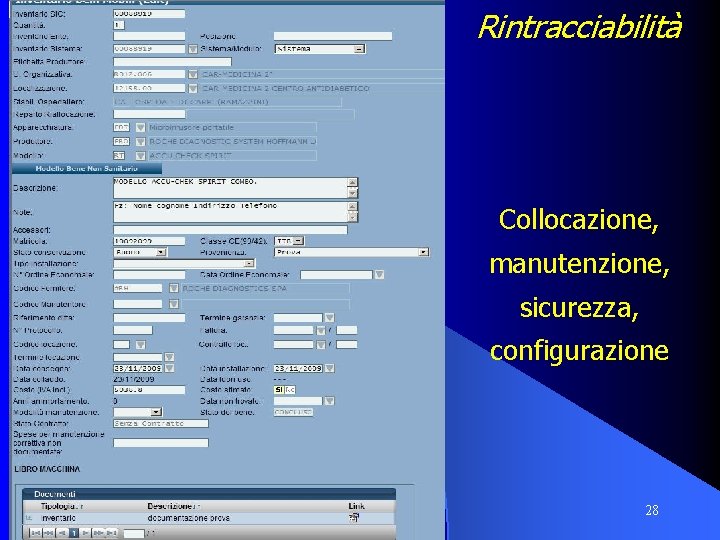Screen dimensions: 720x540
Task: Click 'documentazione prova' description cell
Action: coord(189,518)
